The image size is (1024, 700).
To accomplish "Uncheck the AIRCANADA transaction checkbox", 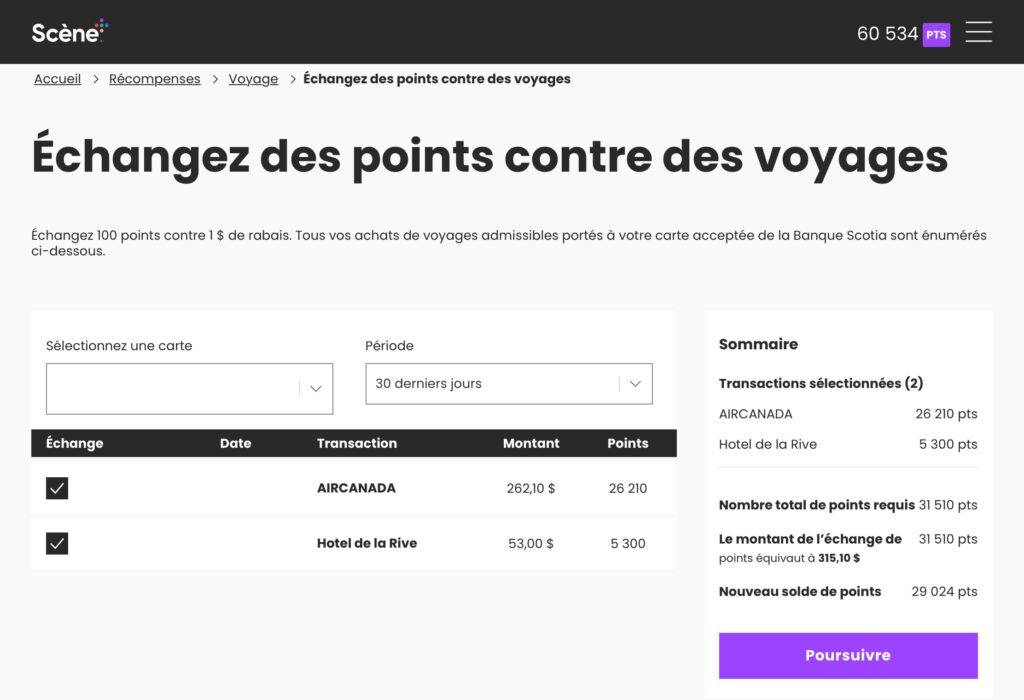I will point(57,487).
